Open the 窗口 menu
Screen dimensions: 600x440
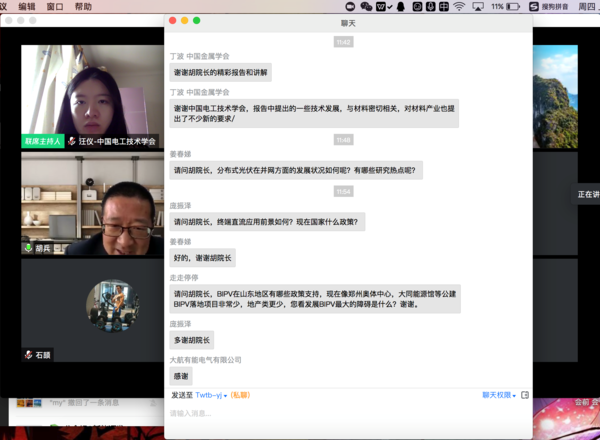point(55,6)
